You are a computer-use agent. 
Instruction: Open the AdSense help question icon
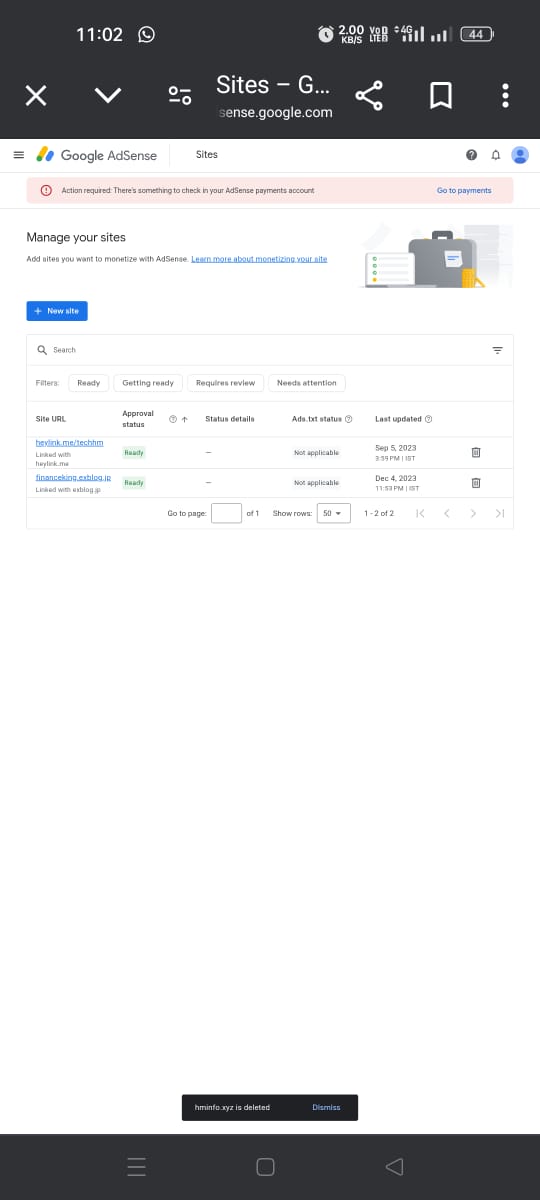(x=471, y=155)
